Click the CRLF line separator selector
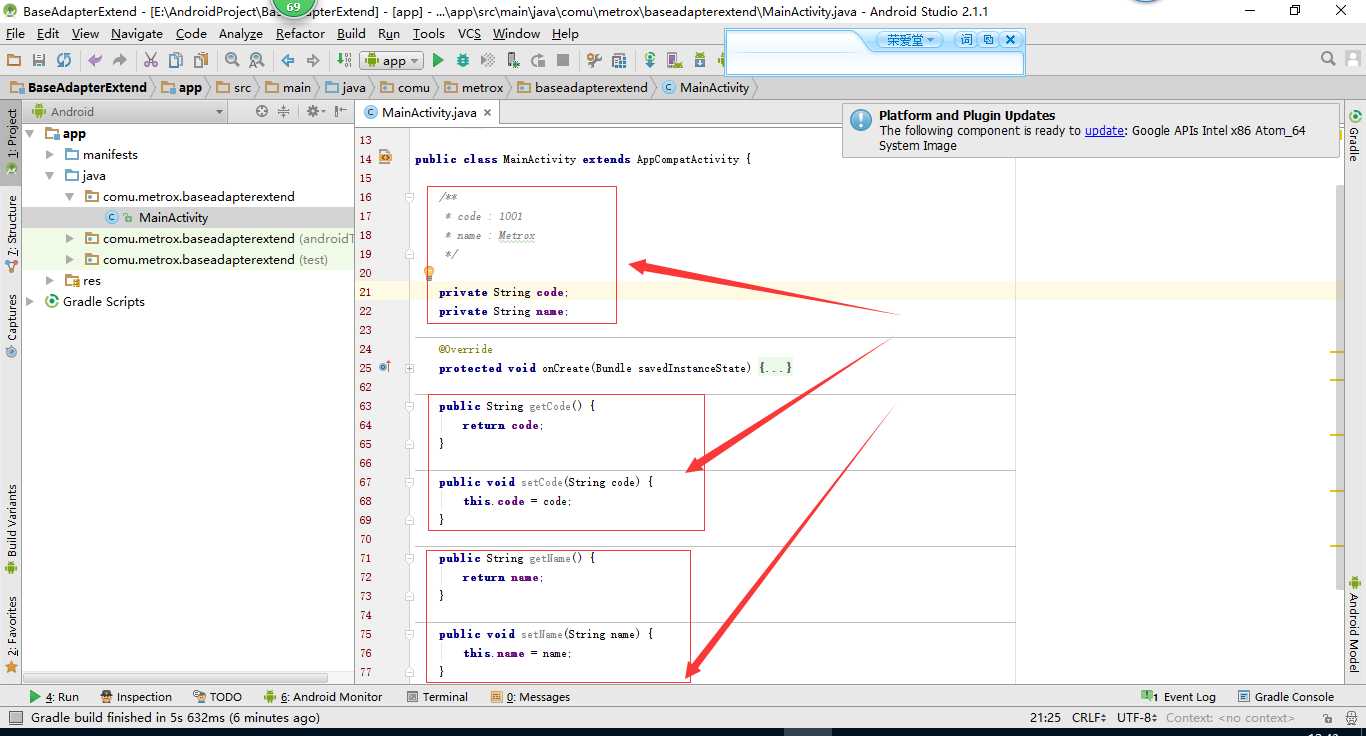Screen dimensions: 1366x736 click(x=1088, y=717)
